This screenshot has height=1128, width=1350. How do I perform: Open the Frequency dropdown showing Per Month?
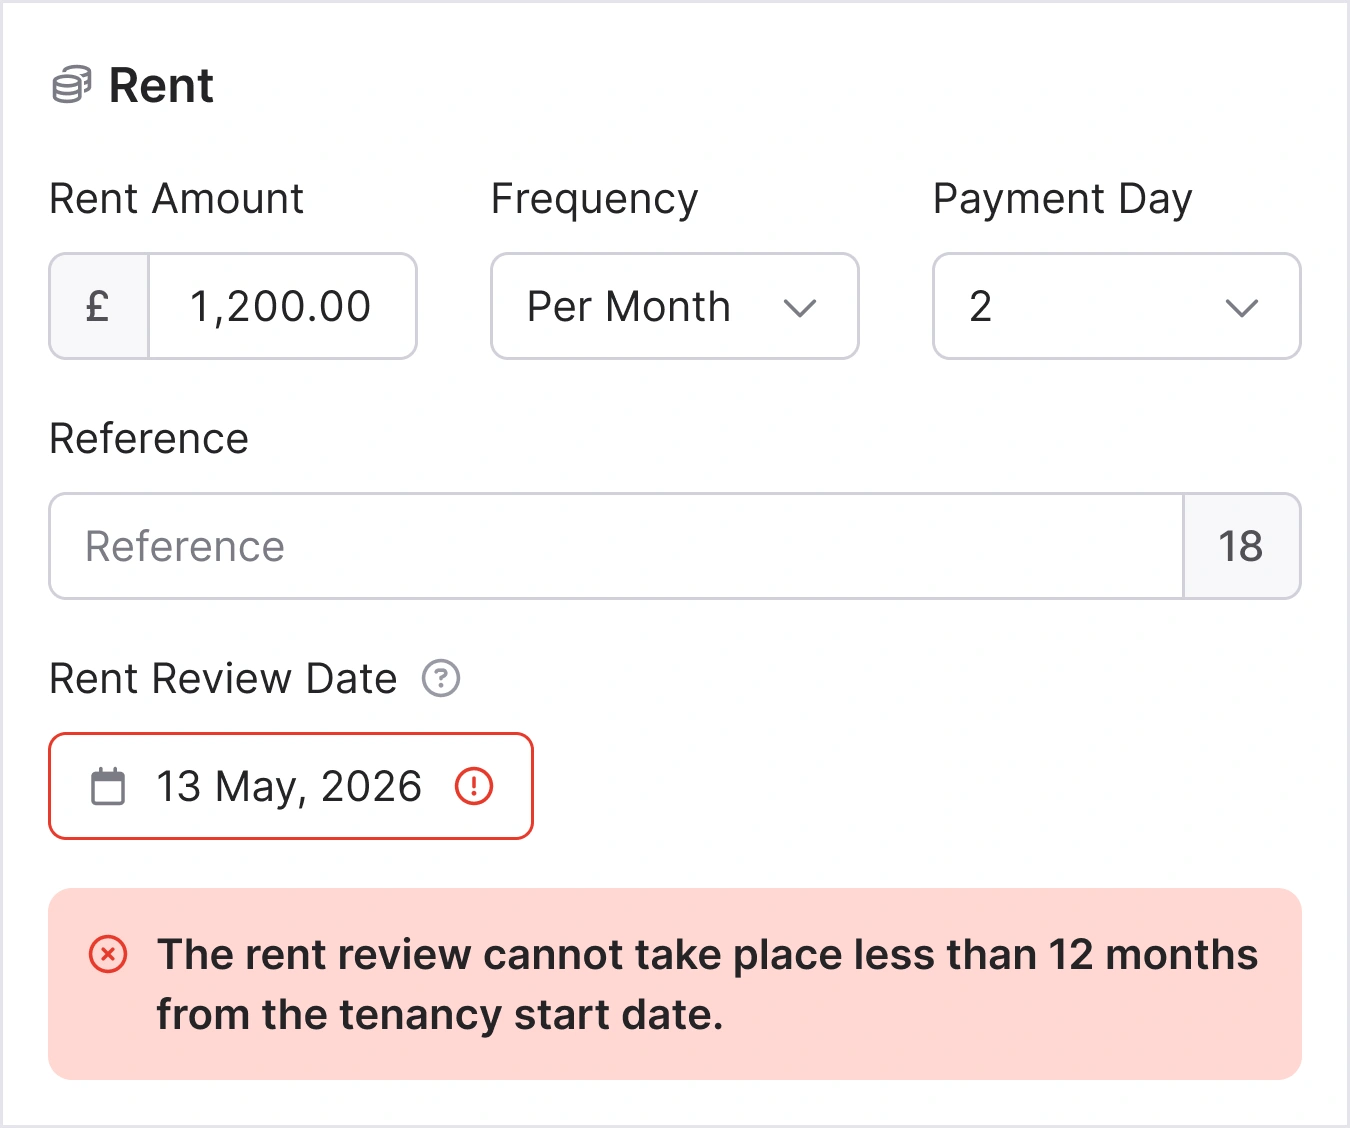(674, 306)
